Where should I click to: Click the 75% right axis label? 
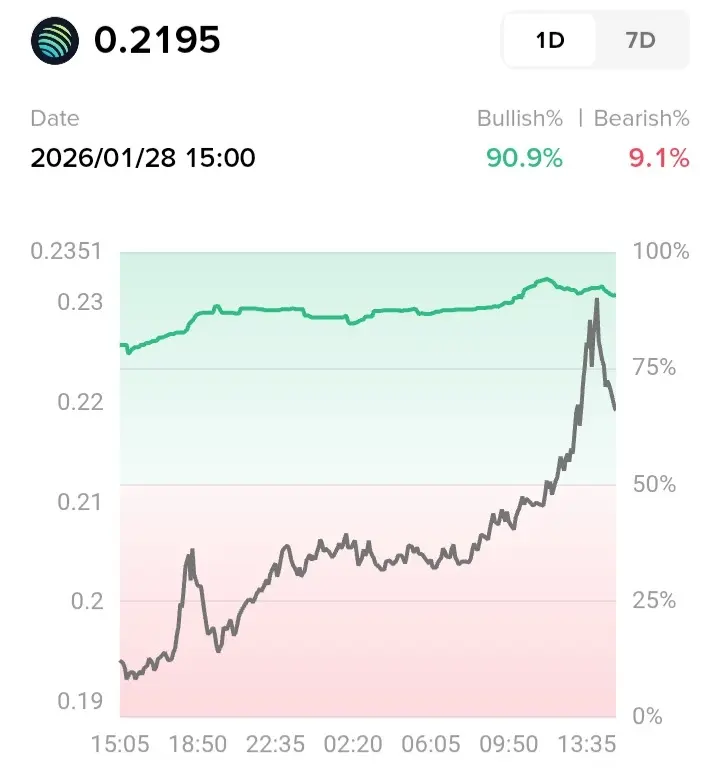click(x=654, y=367)
